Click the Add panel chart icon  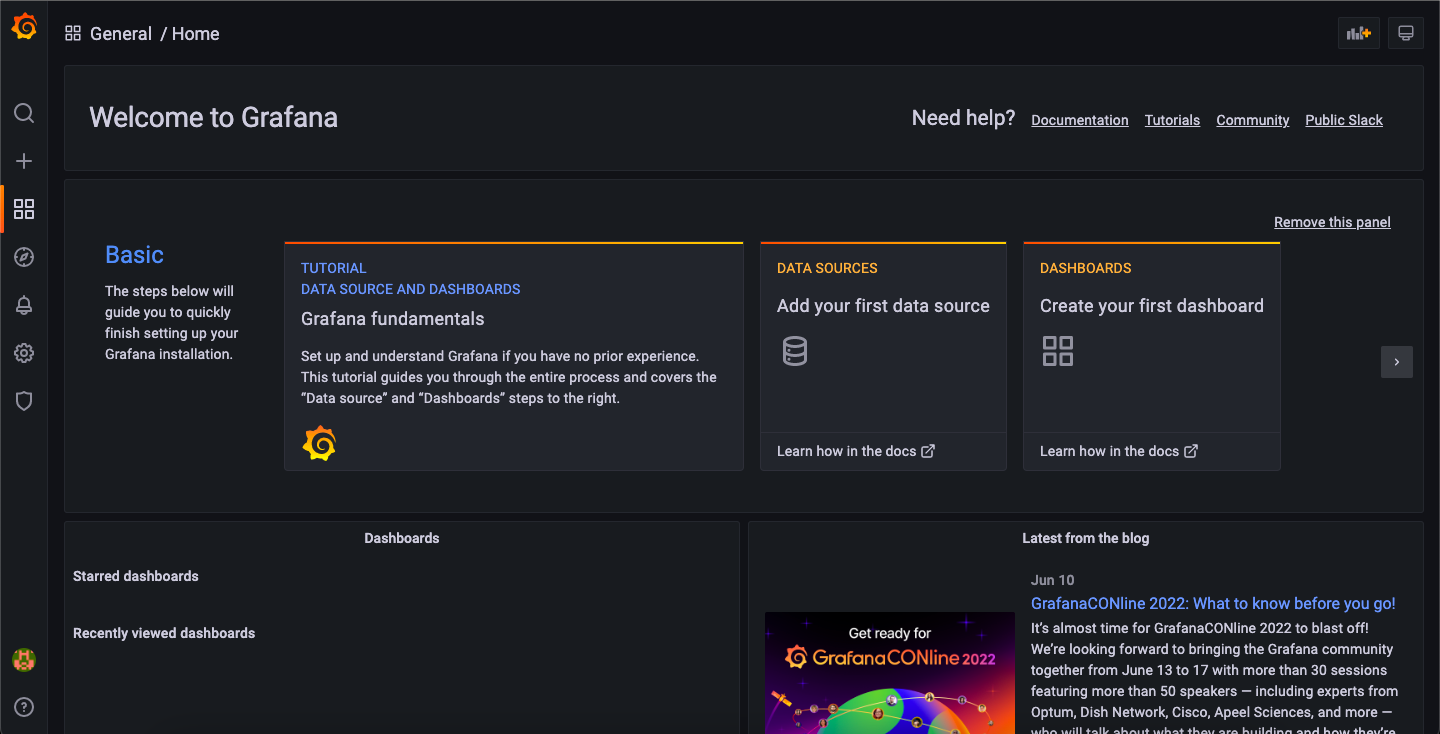coord(1359,33)
